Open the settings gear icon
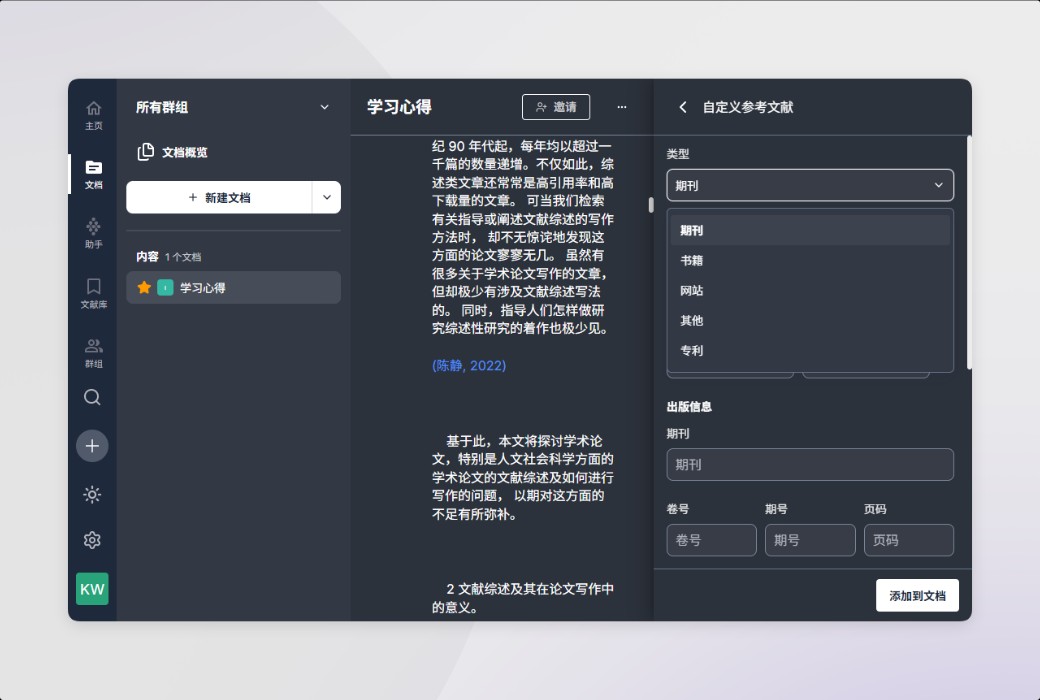Image resolution: width=1040 pixels, height=700 pixels. (92, 540)
